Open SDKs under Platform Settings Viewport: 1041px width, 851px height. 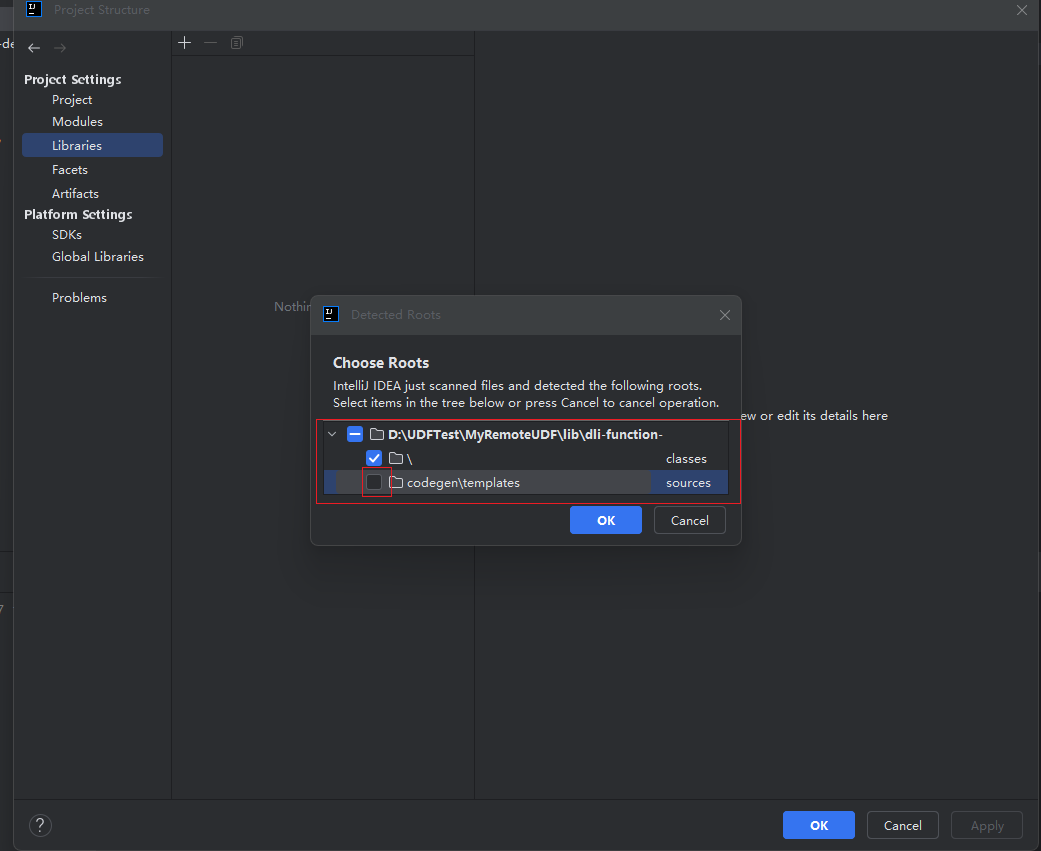click(67, 235)
